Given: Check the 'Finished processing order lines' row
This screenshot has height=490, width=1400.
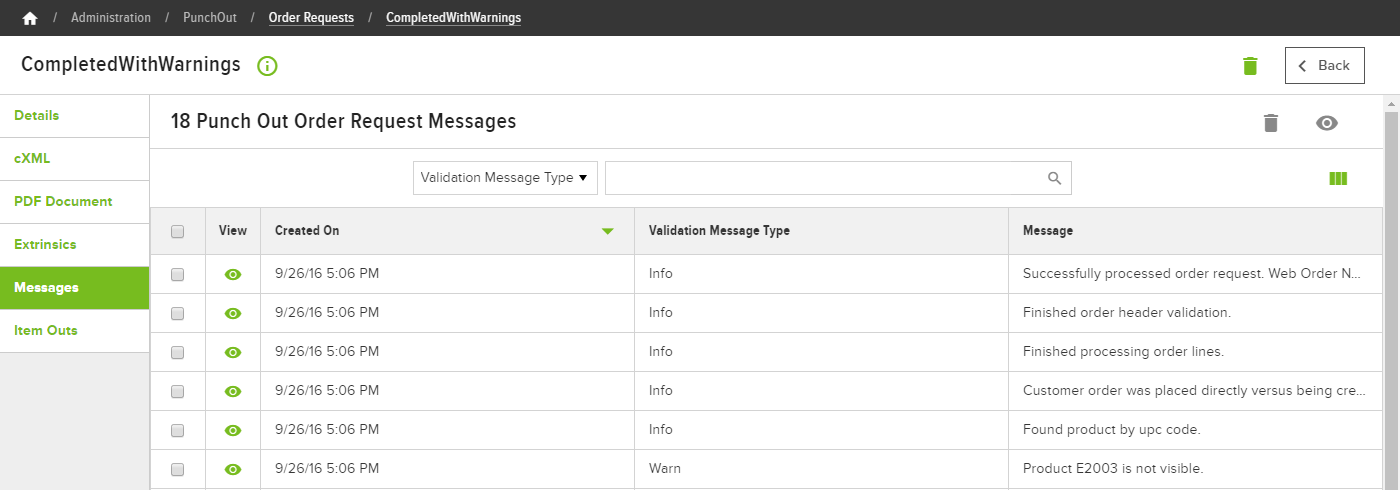Looking at the screenshot, I should (x=178, y=352).
